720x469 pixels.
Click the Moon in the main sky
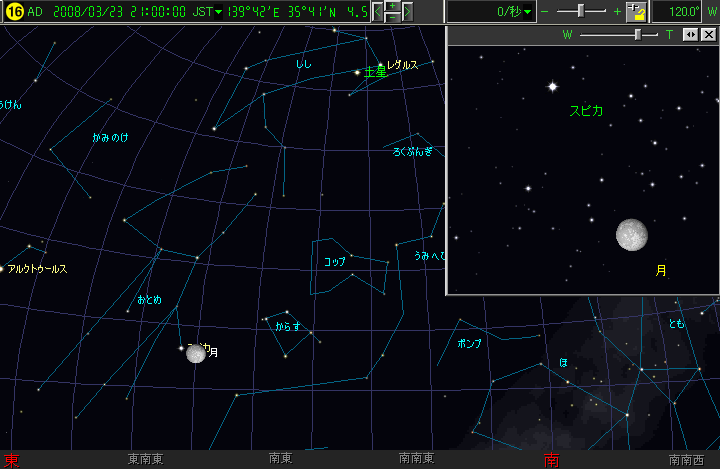[x=195, y=353]
